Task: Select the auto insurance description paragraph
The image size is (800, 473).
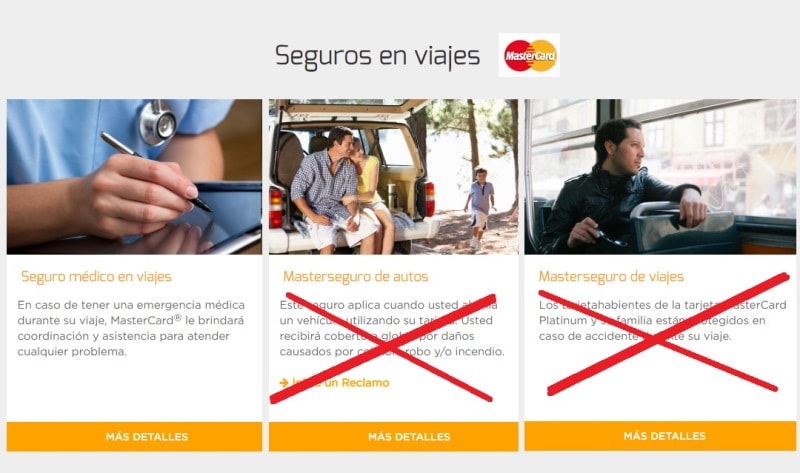Action: (392, 328)
